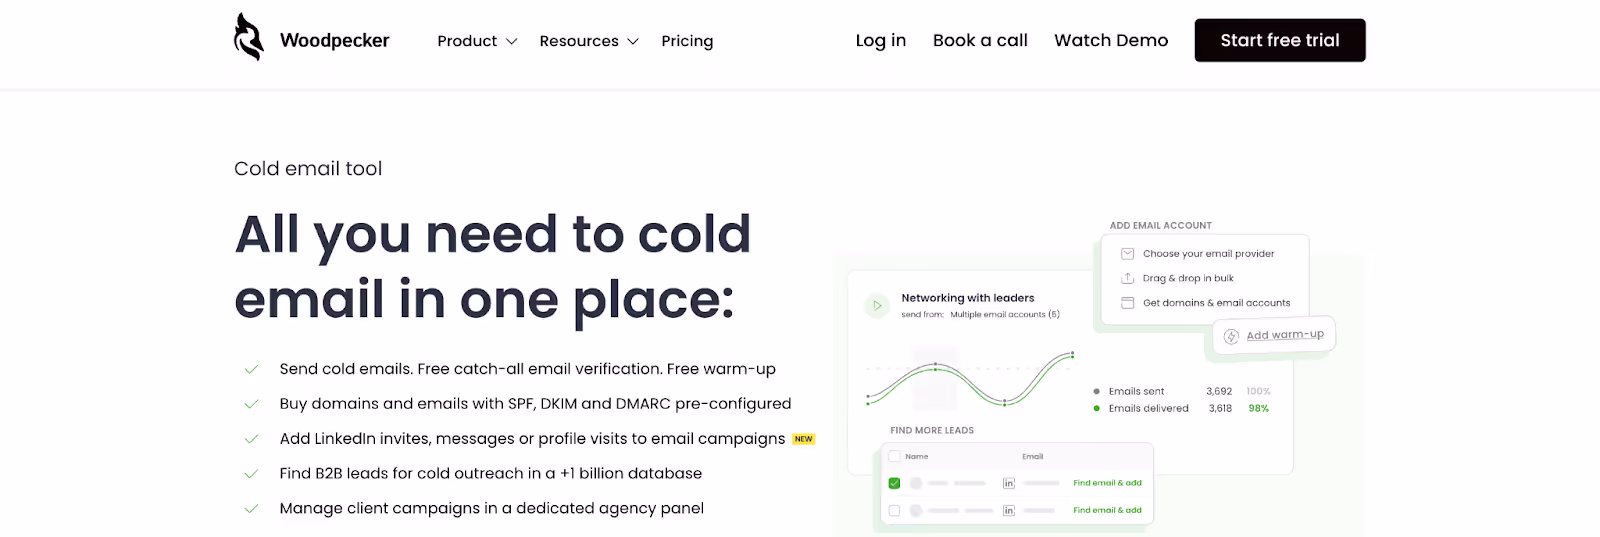Viewport: 1600px width, 537px height.
Task: Click the Book a call link
Action: pos(980,40)
